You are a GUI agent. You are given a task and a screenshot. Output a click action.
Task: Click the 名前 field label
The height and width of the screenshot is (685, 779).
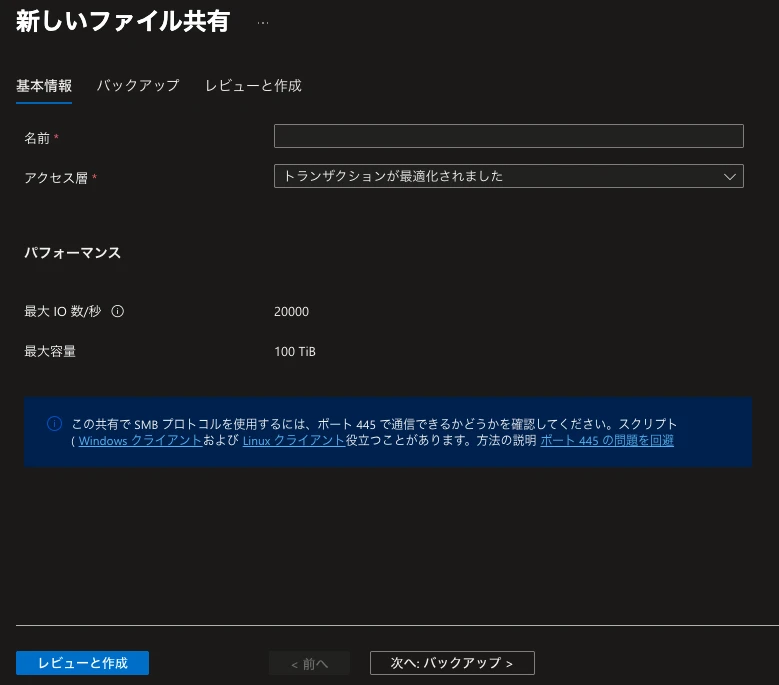37,138
